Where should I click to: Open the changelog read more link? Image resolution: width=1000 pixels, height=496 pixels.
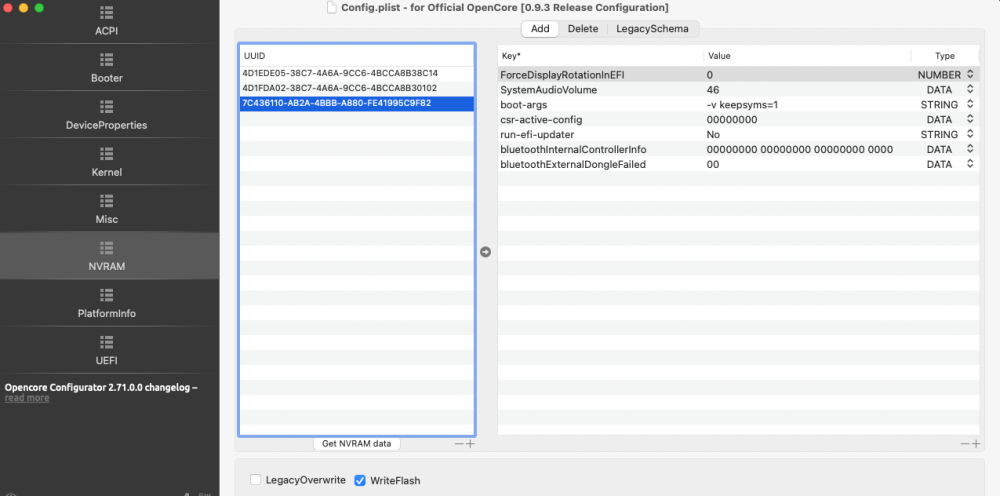tap(27, 398)
